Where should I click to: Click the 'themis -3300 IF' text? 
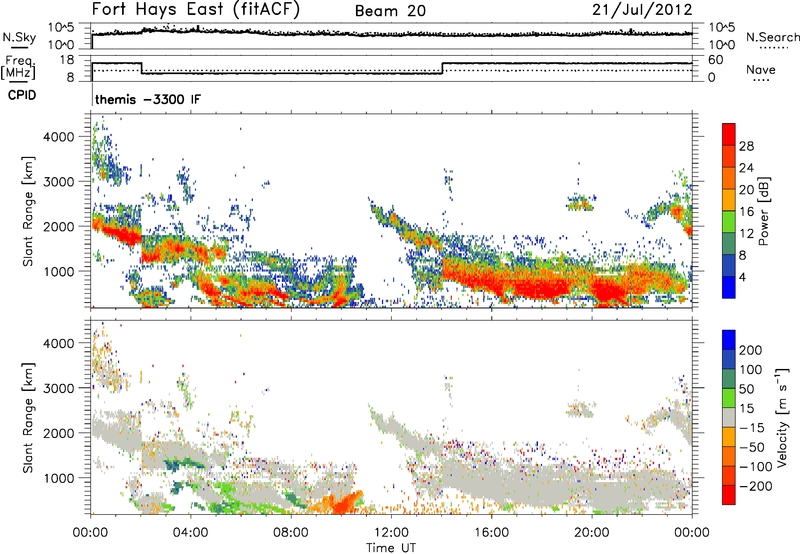point(148,99)
